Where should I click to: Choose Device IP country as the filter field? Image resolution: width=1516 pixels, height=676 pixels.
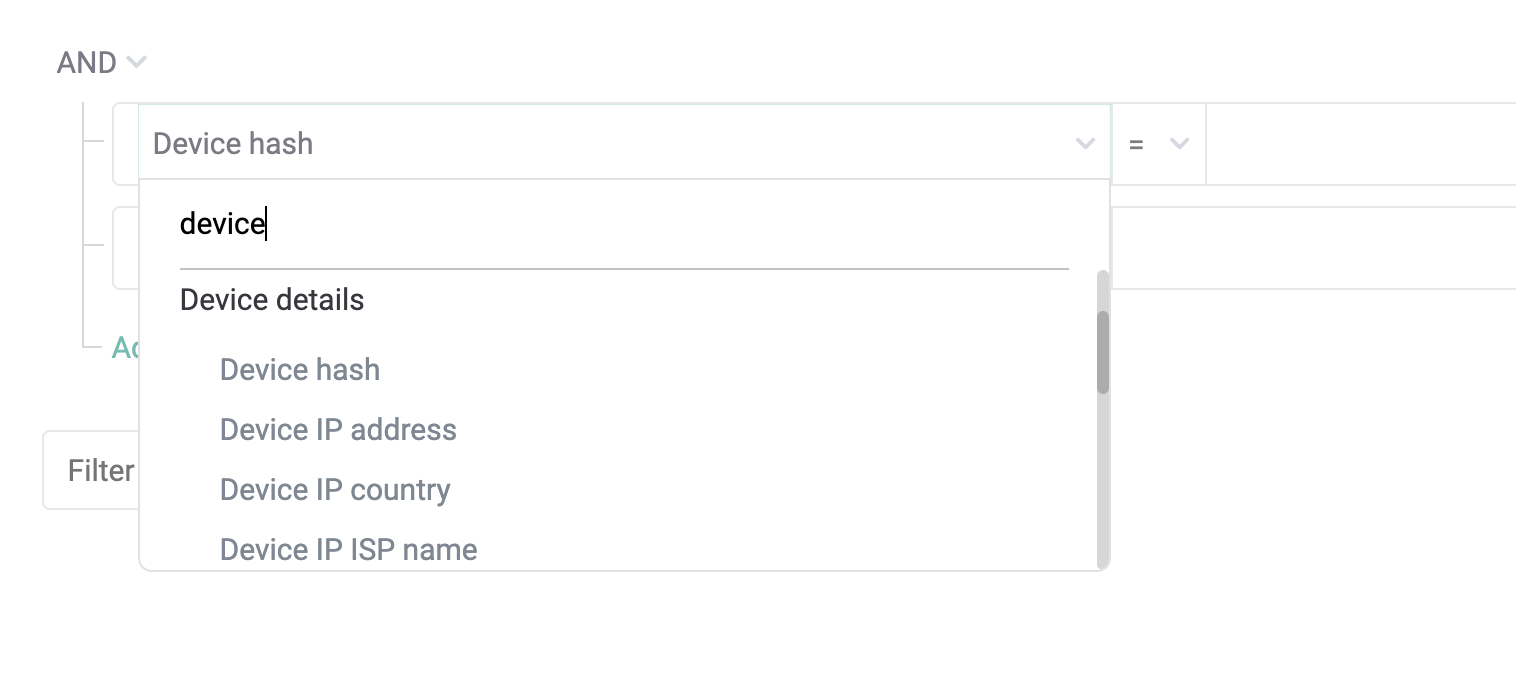pyautogui.click(x=334, y=489)
